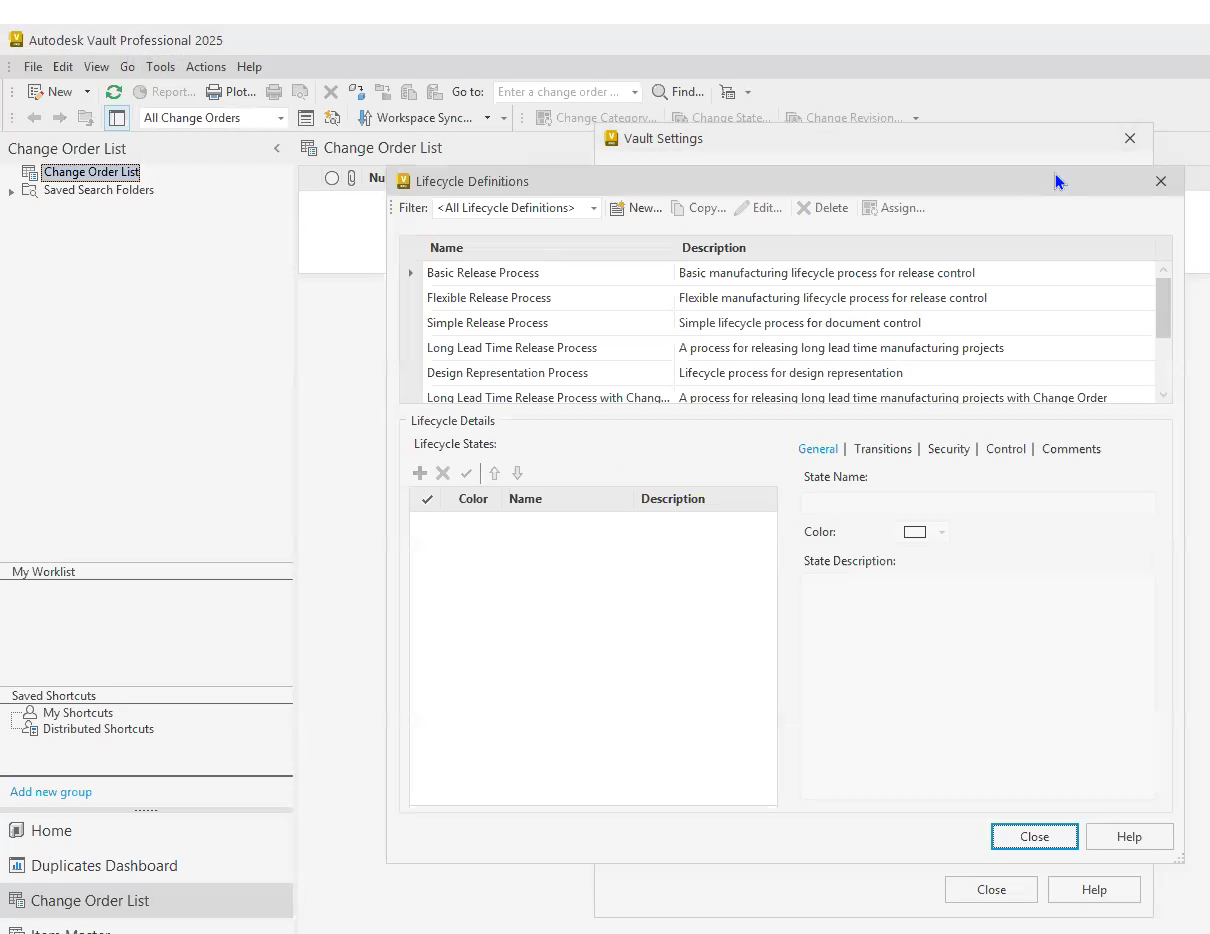Open the Tools menu
The height and width of the screenshot is (934, 1210).
click(160, 67)
